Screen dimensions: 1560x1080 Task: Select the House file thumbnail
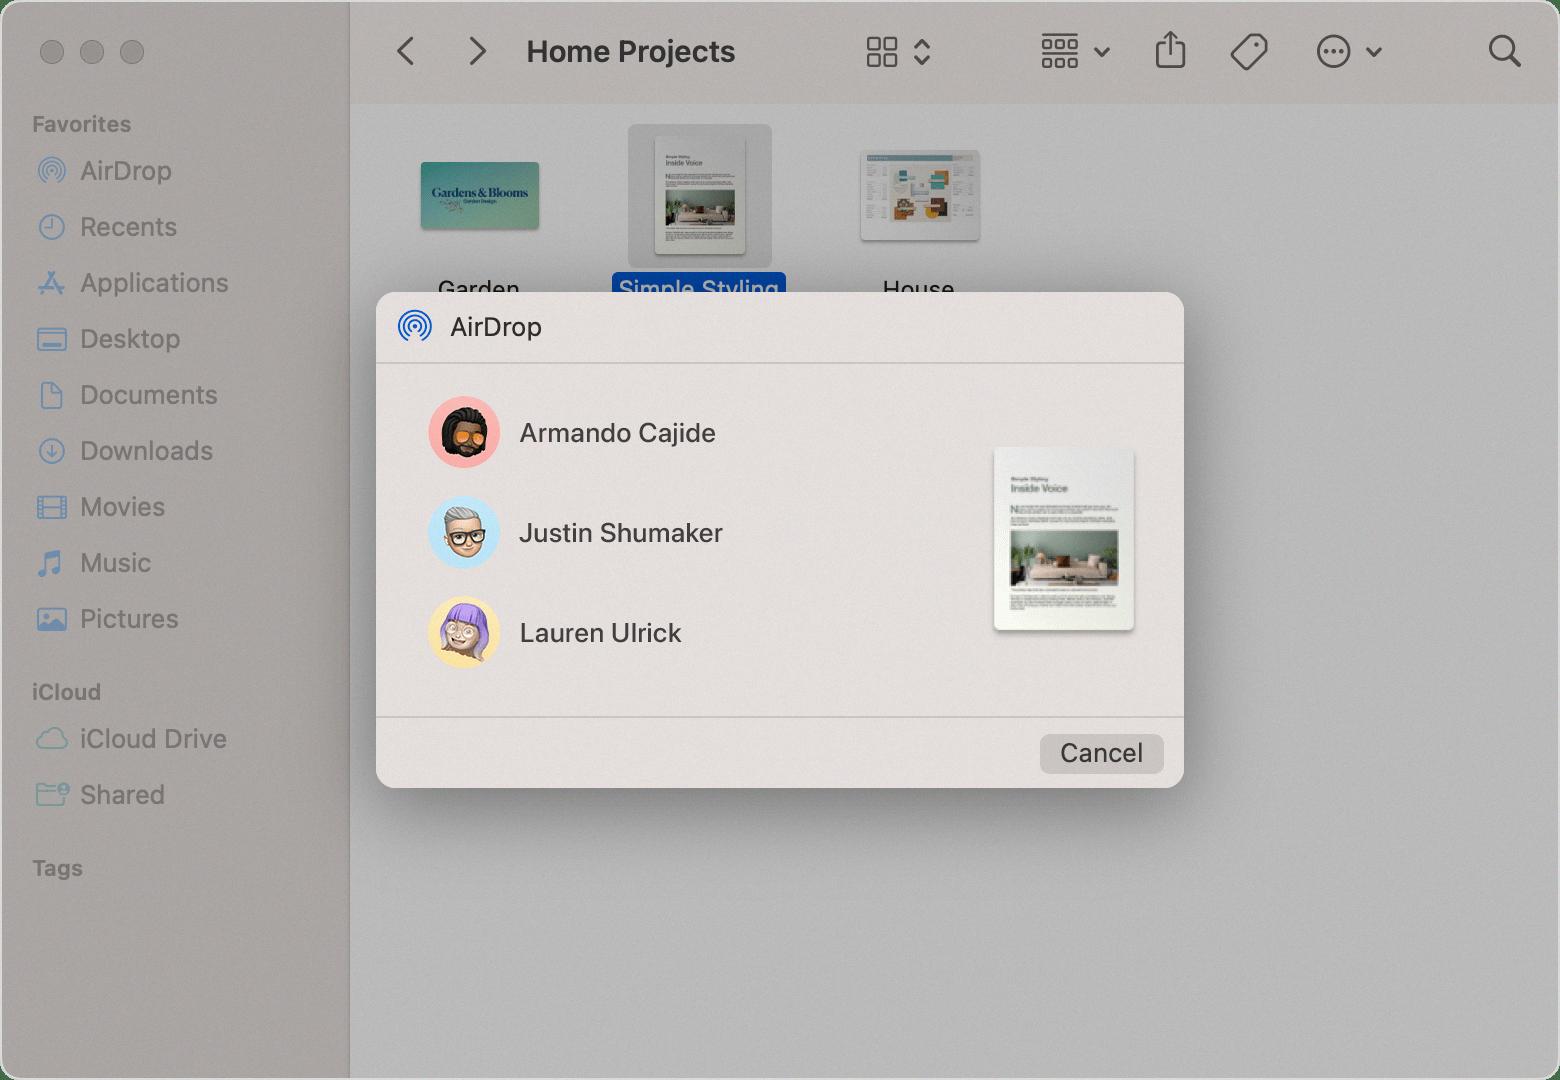pos(920,195)
